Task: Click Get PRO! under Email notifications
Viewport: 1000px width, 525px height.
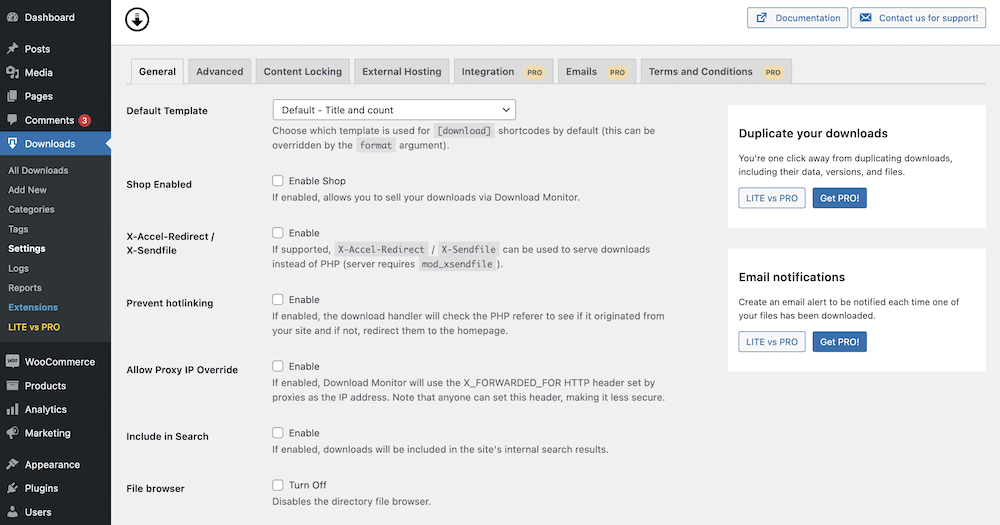Action: (839, 342)
